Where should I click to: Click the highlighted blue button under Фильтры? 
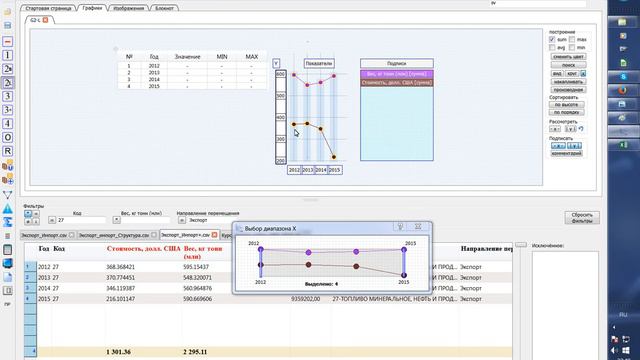tap(28, 213)
